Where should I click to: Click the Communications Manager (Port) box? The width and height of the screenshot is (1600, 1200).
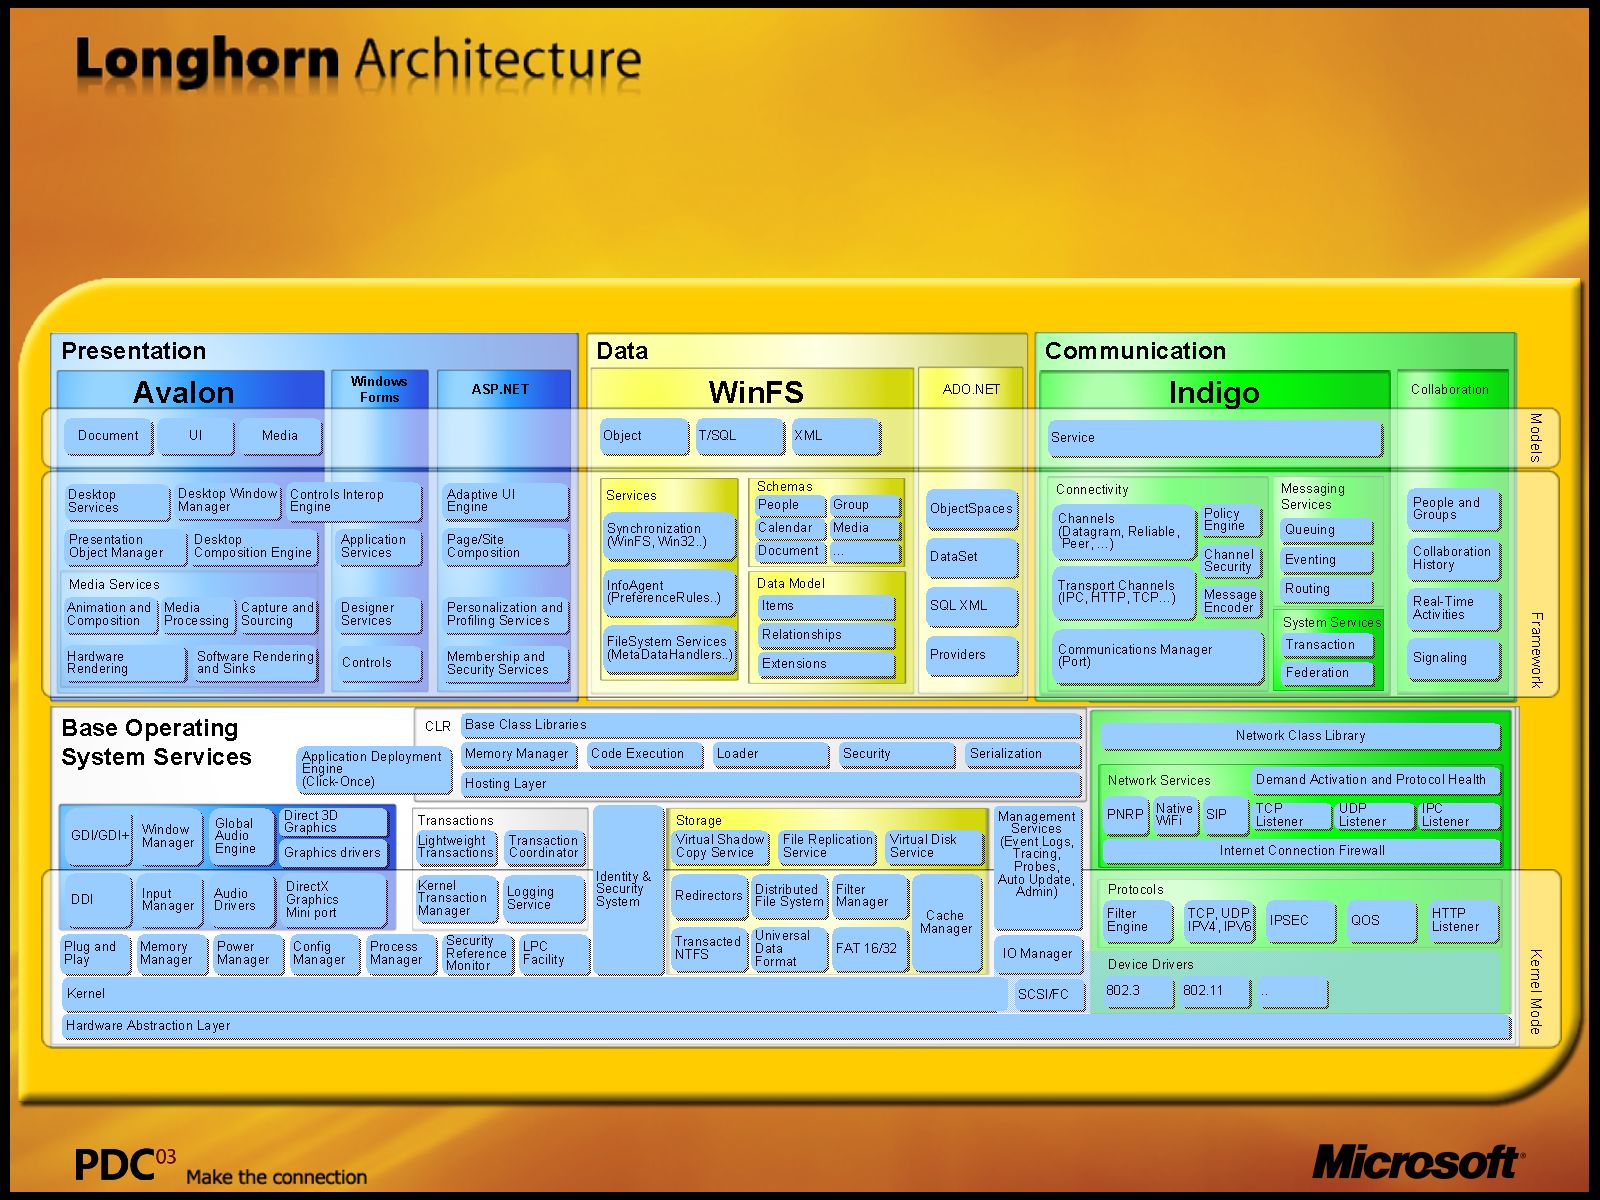point(1155,656)
